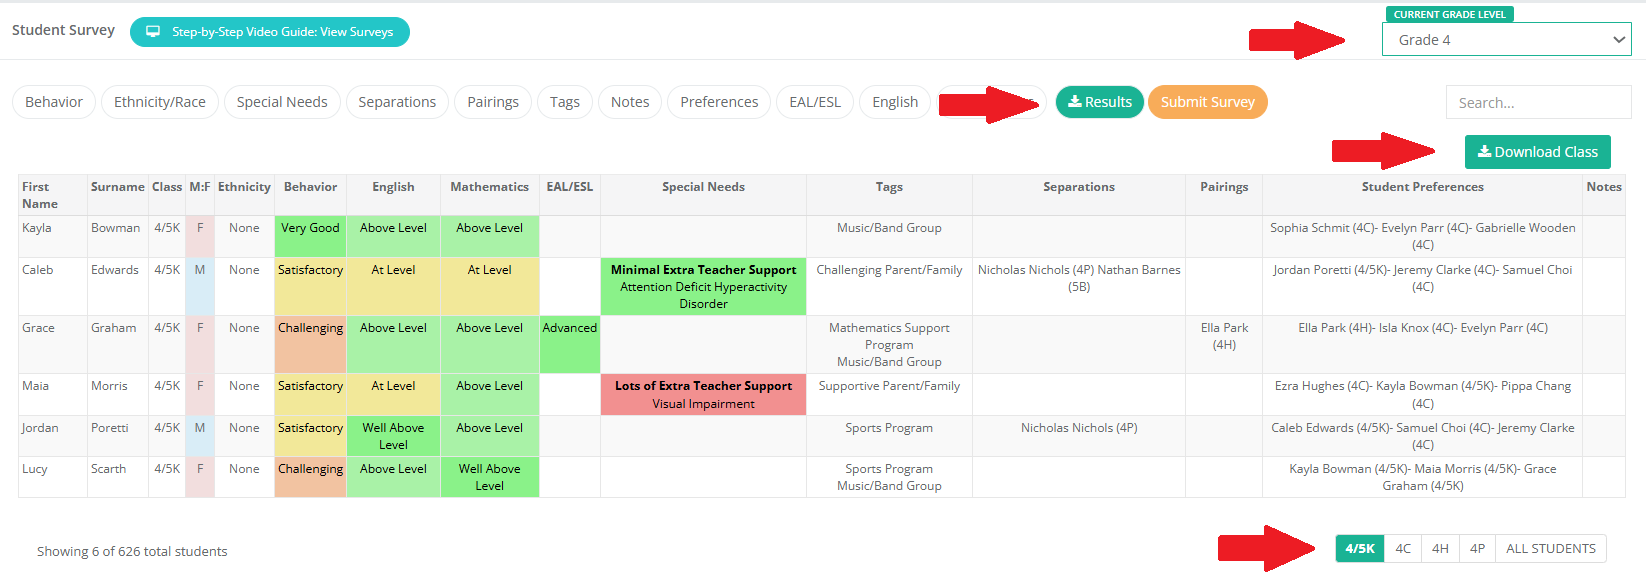Click the Download Class button
The height and width of the screenshot is (586, 1646).
(x=1538, y=152)
